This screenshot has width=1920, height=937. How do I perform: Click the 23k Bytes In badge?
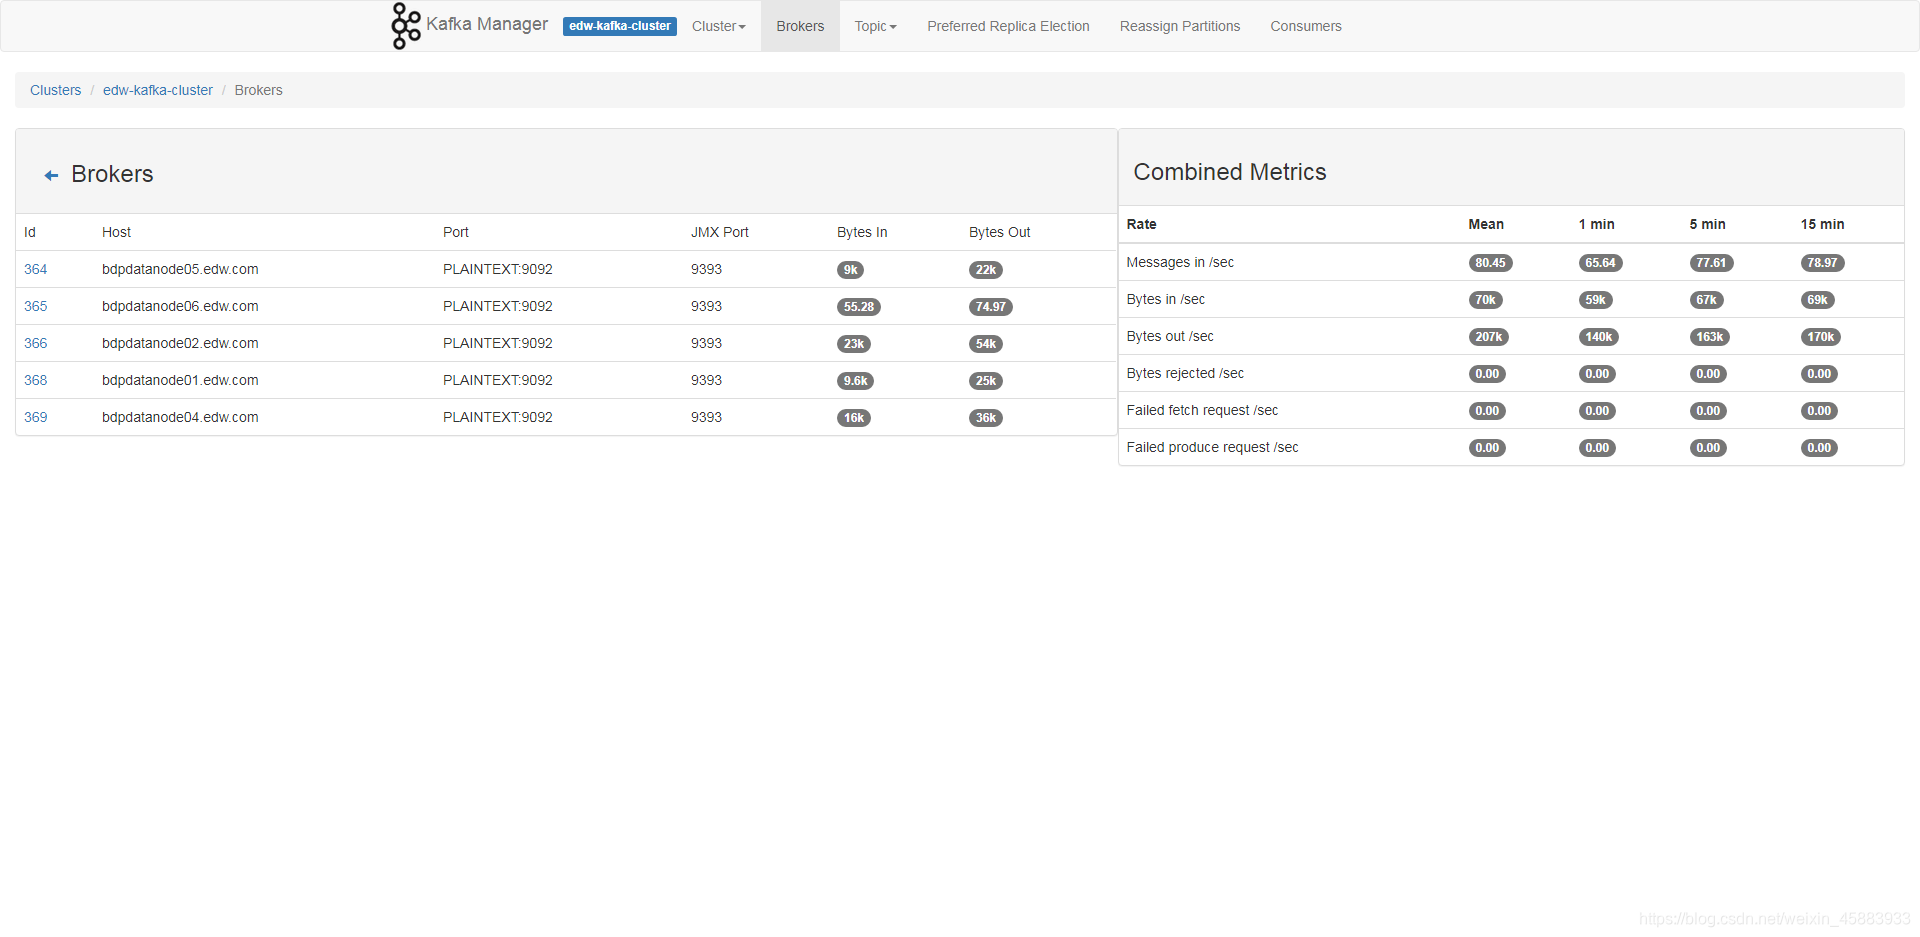(854, 344)
